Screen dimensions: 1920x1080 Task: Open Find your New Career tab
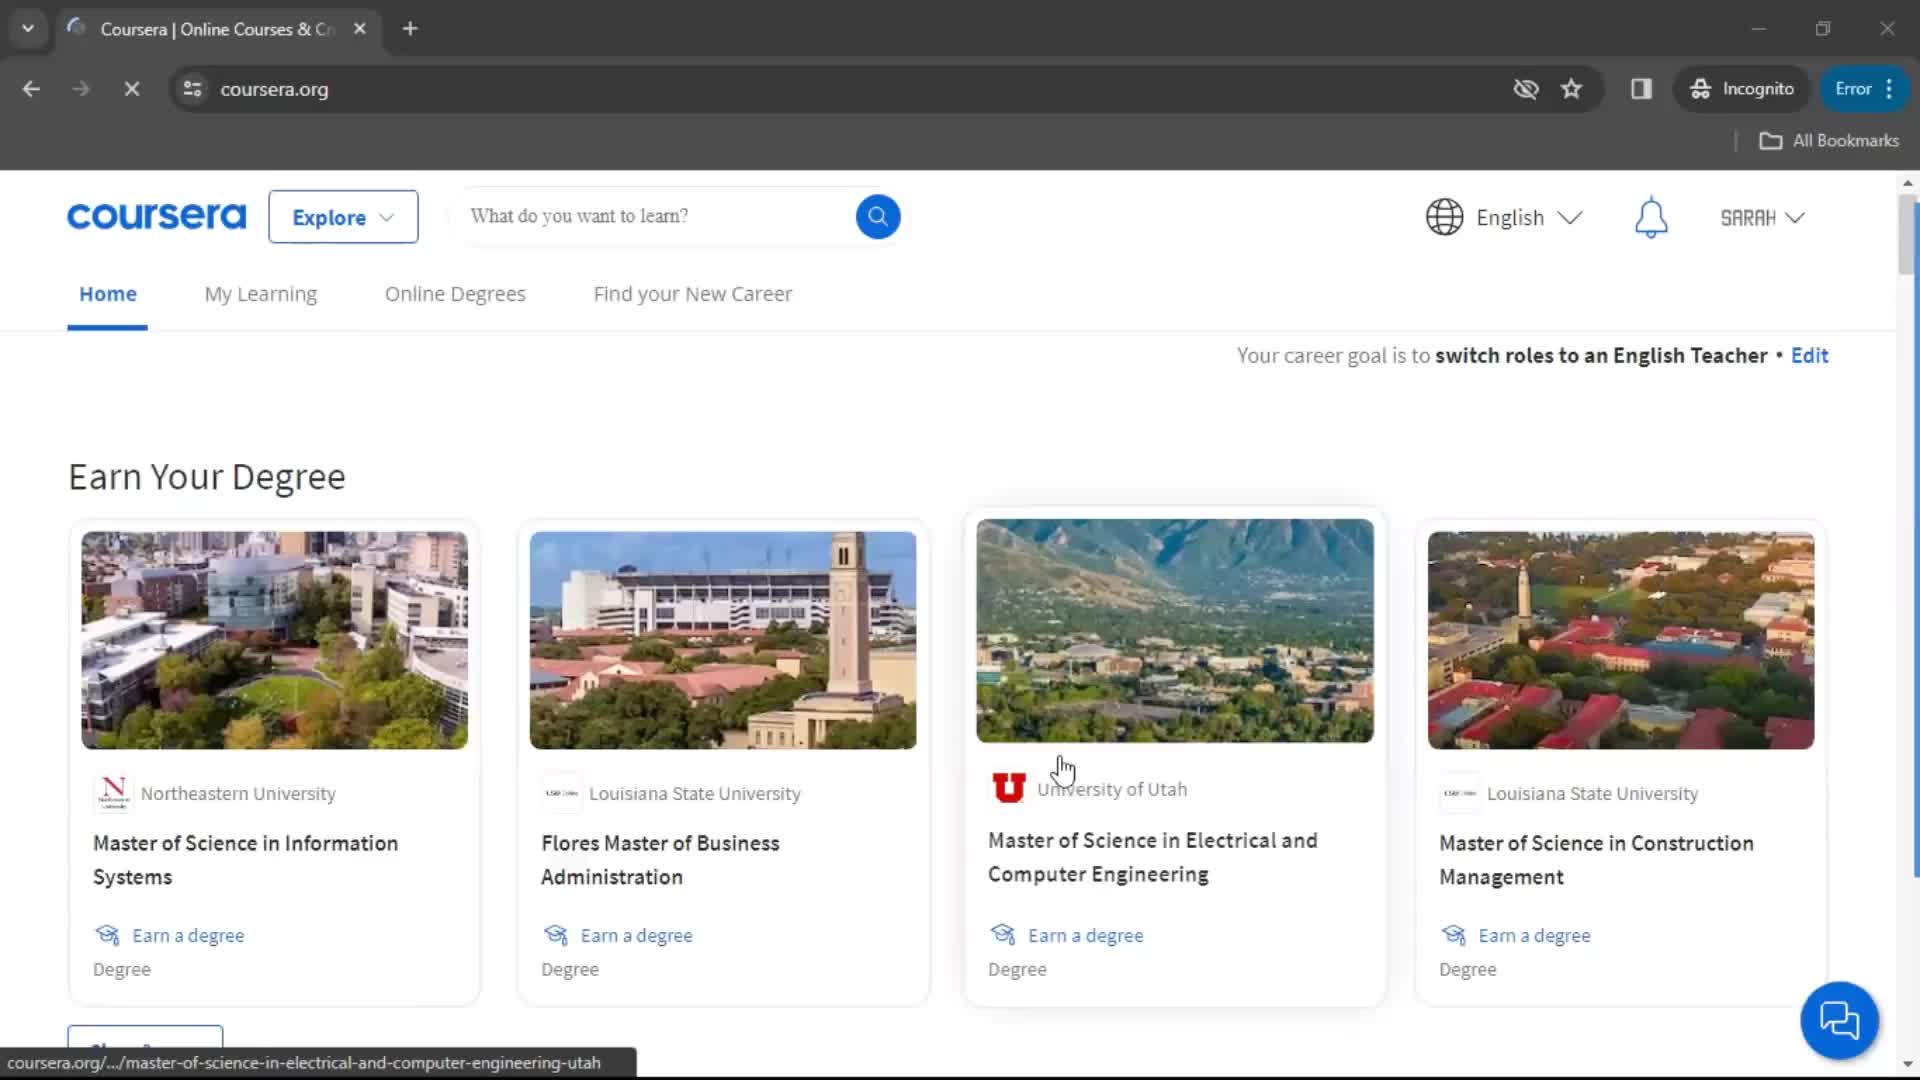tap(692, 294)
